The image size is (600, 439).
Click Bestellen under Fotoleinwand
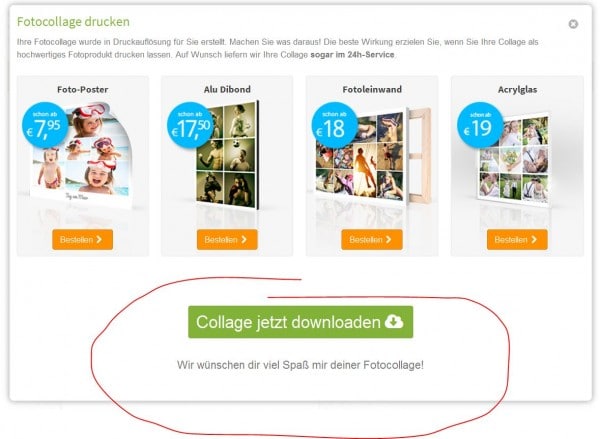372,240
